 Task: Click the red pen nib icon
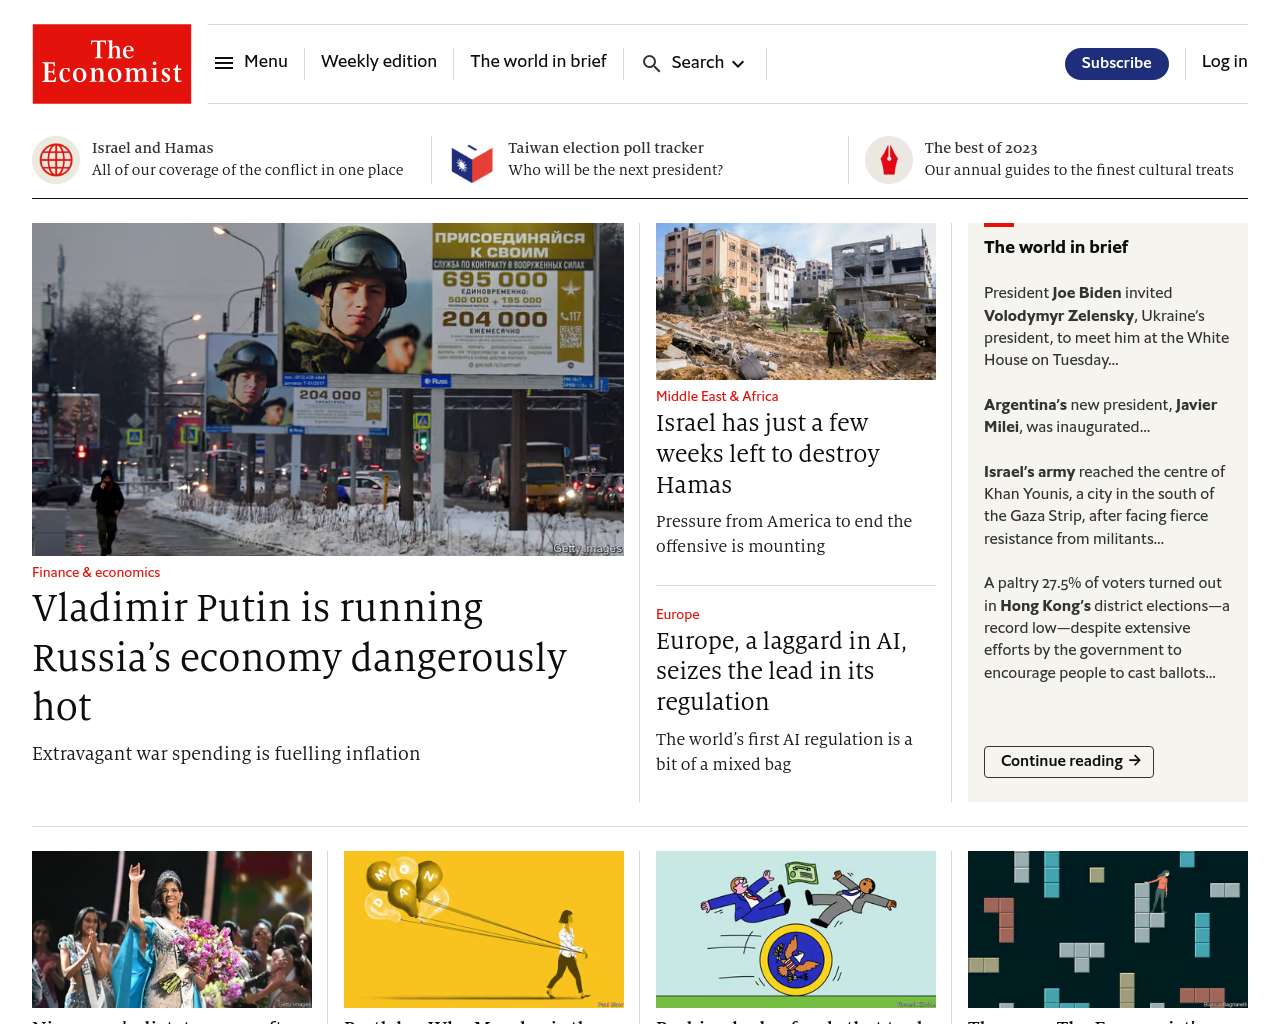889,160
